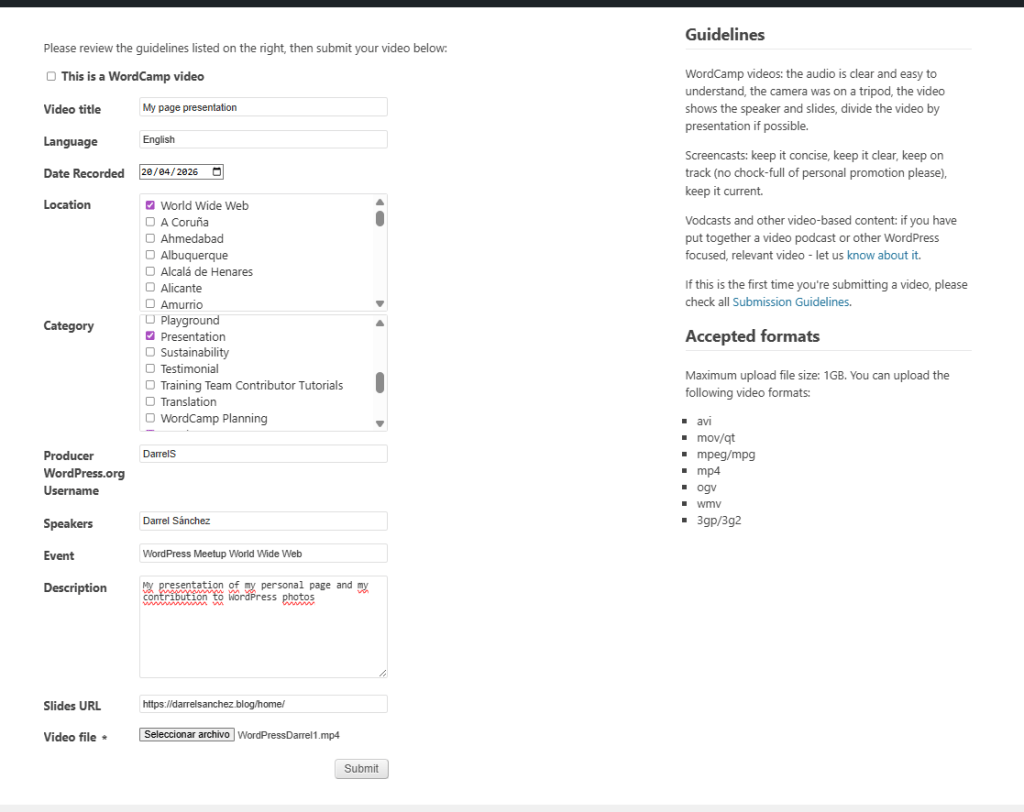
Task: Uncheck the World Wide Web location
Action: pyautogui.click(x=150, y=205)
